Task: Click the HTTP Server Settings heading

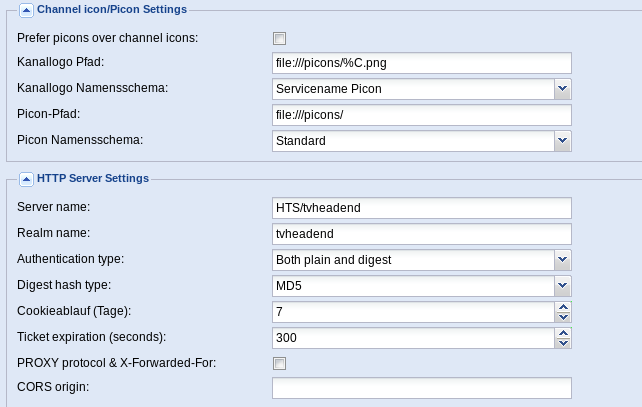Action: [x=93, y=179]
